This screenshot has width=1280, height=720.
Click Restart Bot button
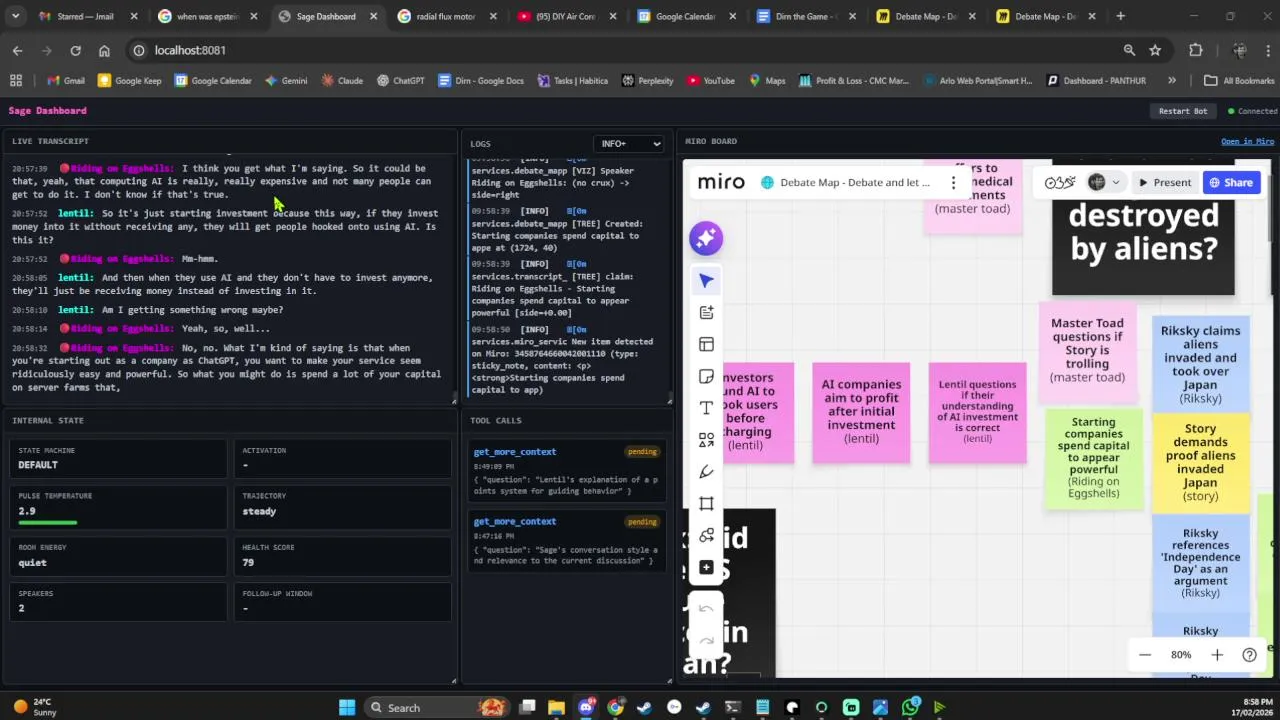click(1183, 111)
